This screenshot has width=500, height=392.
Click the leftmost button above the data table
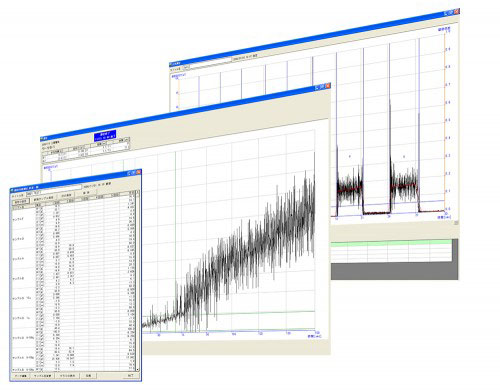click(x=21, y=202)
